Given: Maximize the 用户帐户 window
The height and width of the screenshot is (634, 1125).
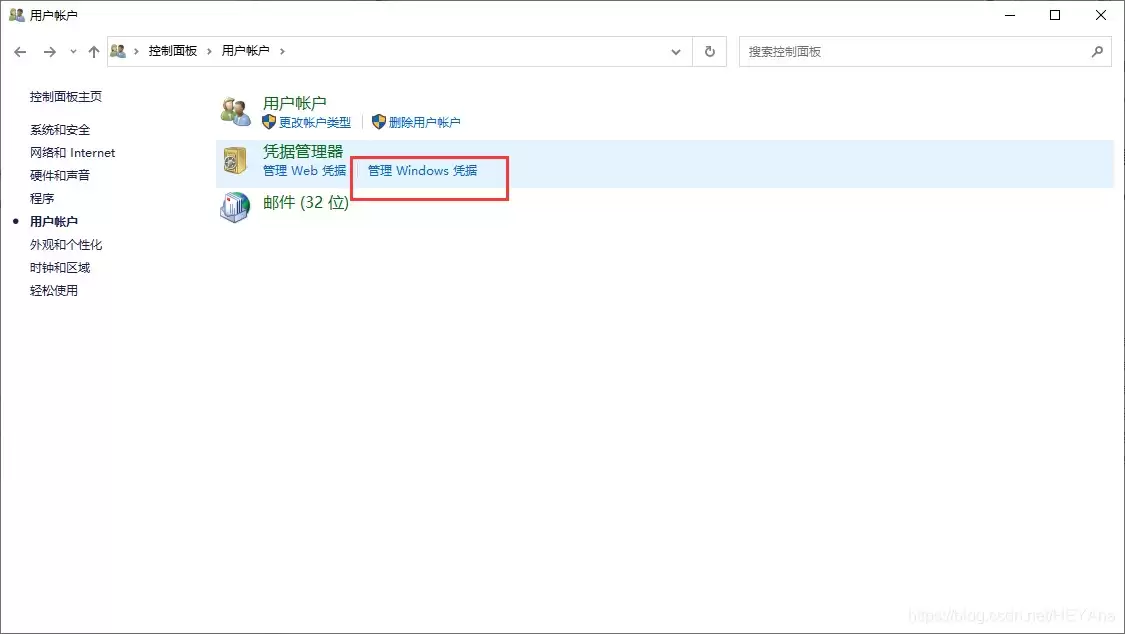Looking at the screenshot, I should click(1055, 15).
